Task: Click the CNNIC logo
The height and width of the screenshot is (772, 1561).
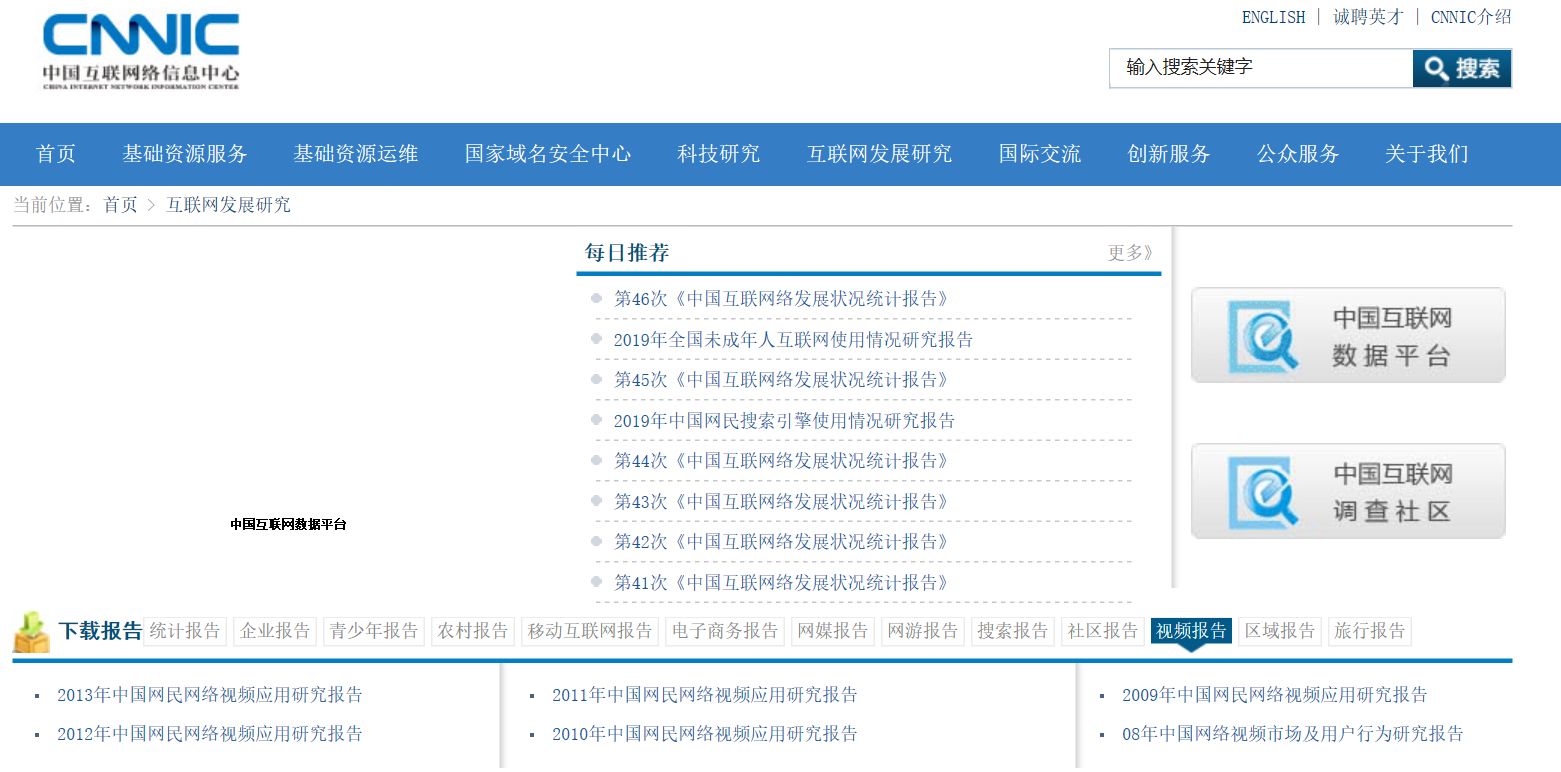Action: click(141, 51)
